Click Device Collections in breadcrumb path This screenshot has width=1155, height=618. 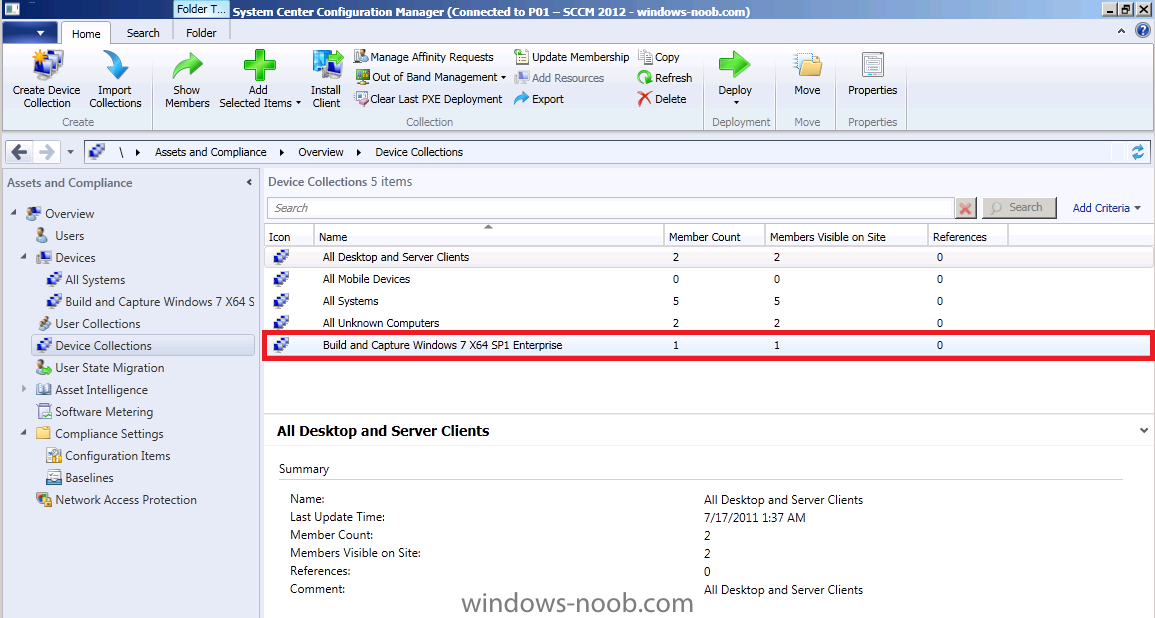419,152
